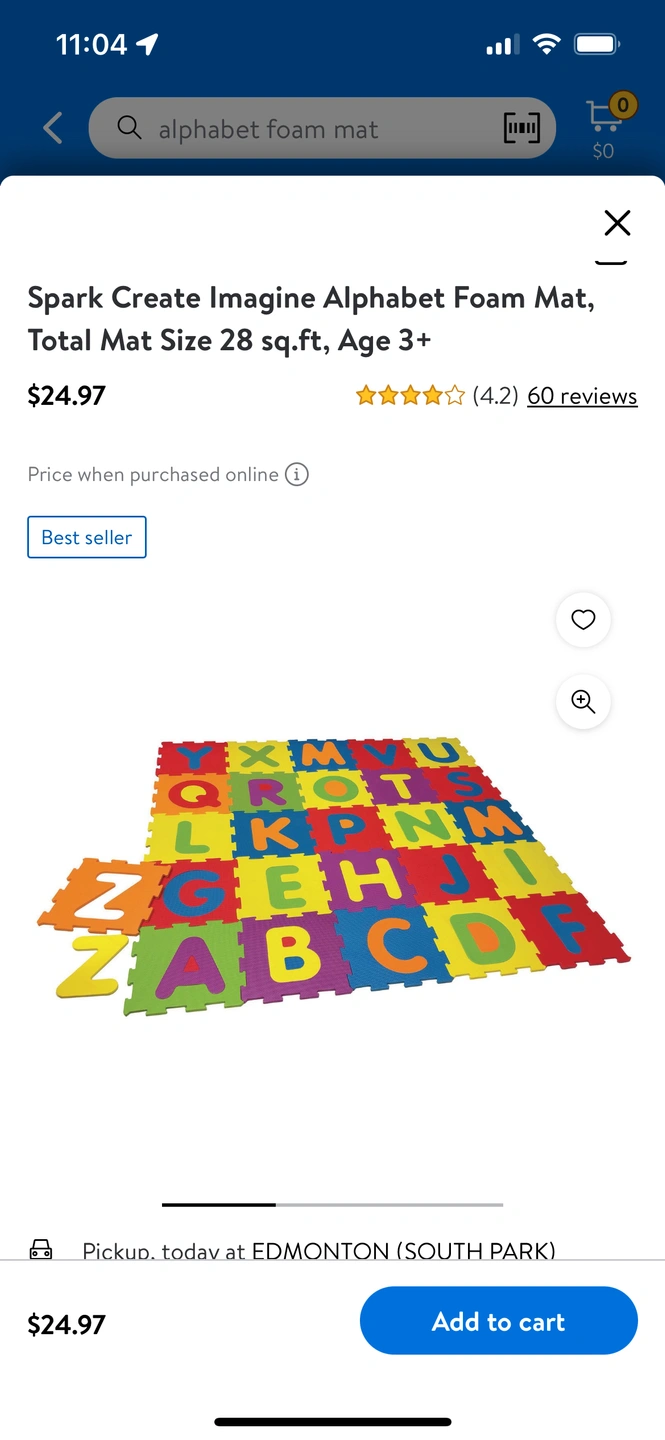This screenshot has height=1440, width=665.
Task: Tap the star rating display
Action: click(x=410, y=396)
